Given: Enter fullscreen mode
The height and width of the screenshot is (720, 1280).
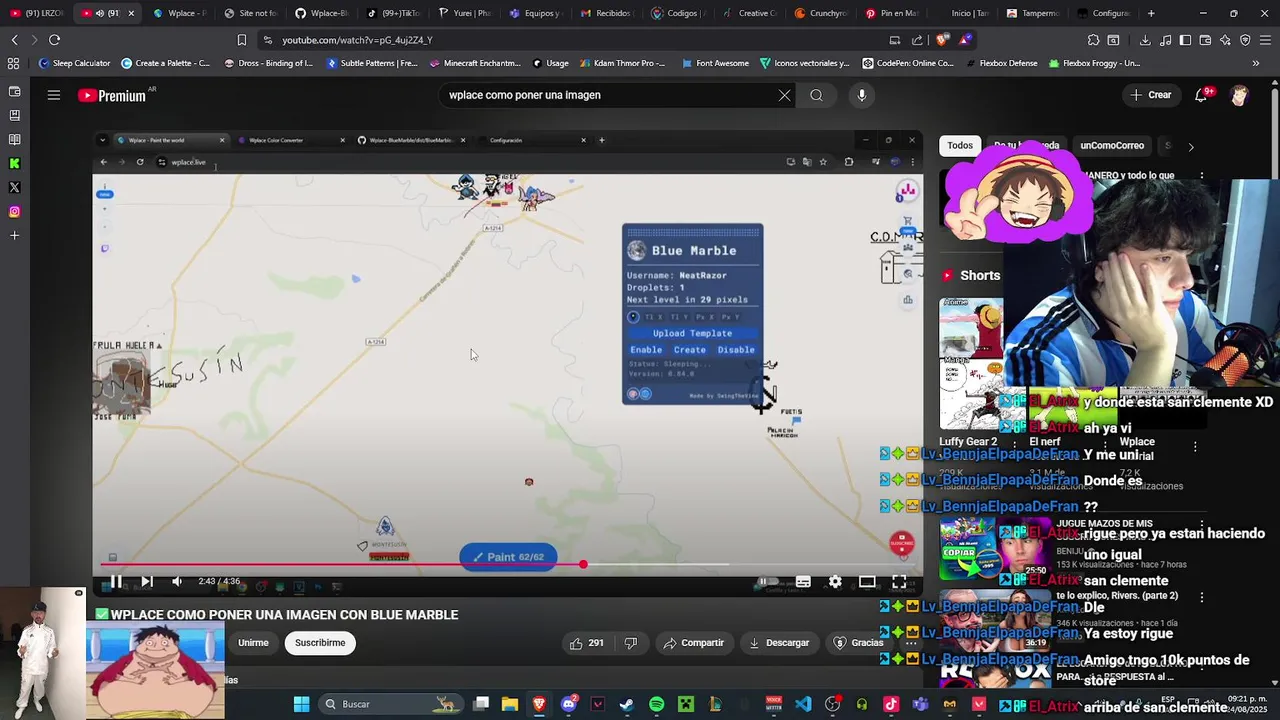Looking at the screenshot, I should [x=899, y=581].
